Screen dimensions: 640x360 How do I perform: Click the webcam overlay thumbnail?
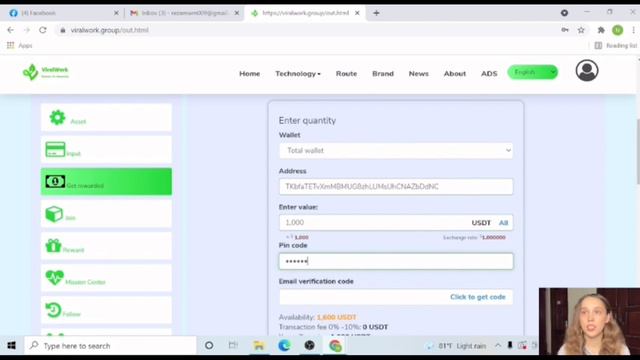click(589, 321)
